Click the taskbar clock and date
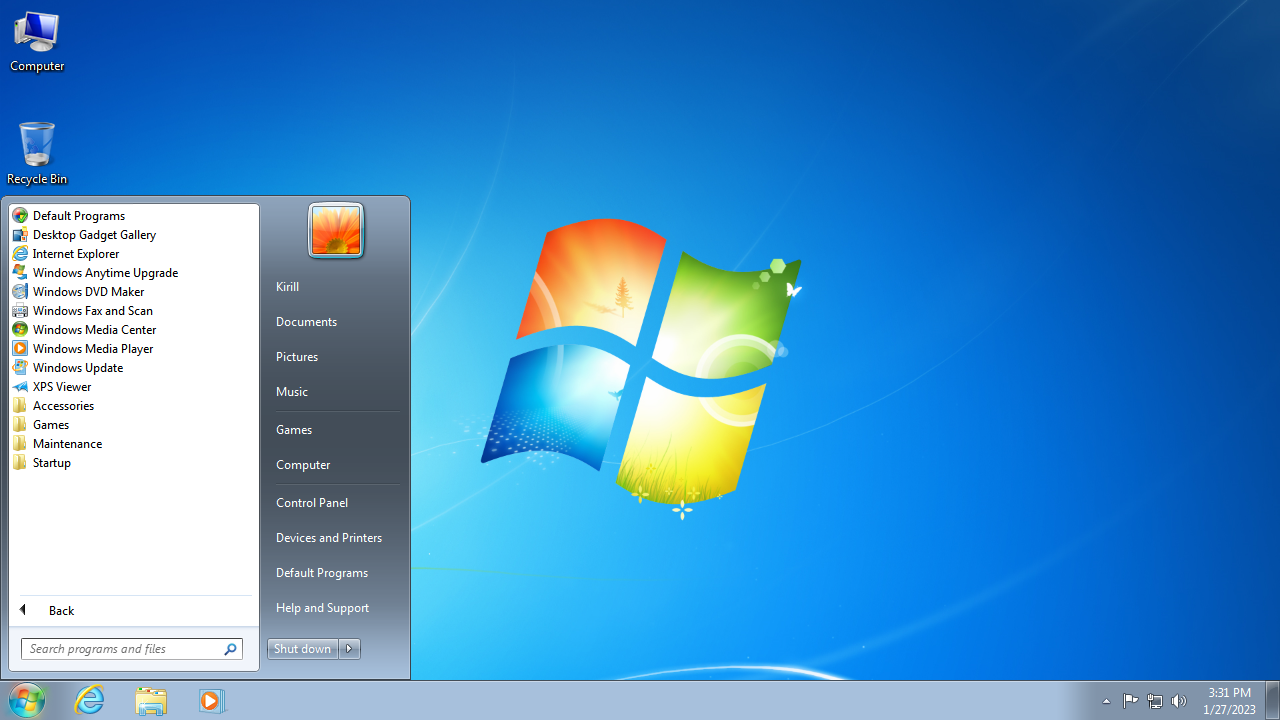The width and height of the screenshot is (1280, 720). point(1229,701)
